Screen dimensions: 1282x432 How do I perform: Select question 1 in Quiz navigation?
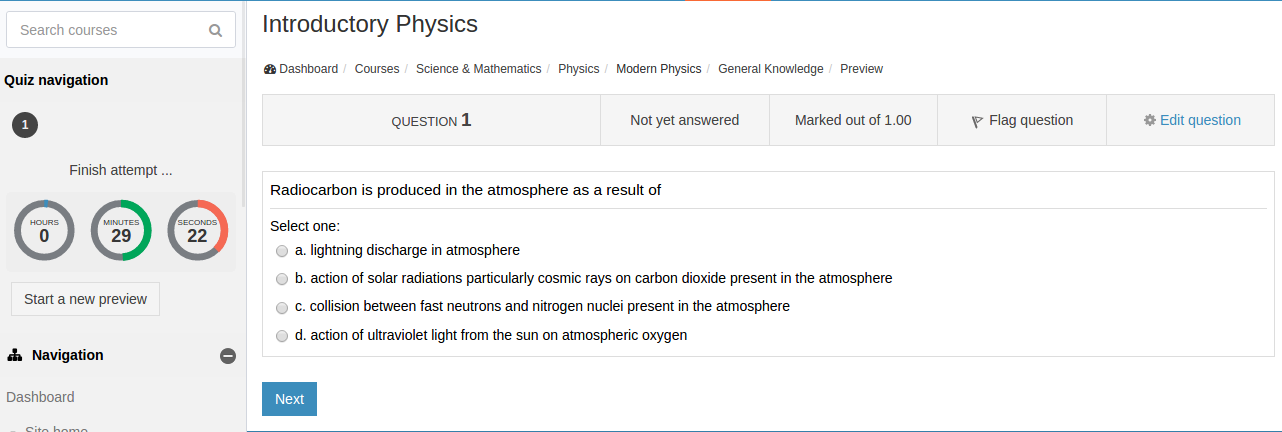tap(25, 125)
